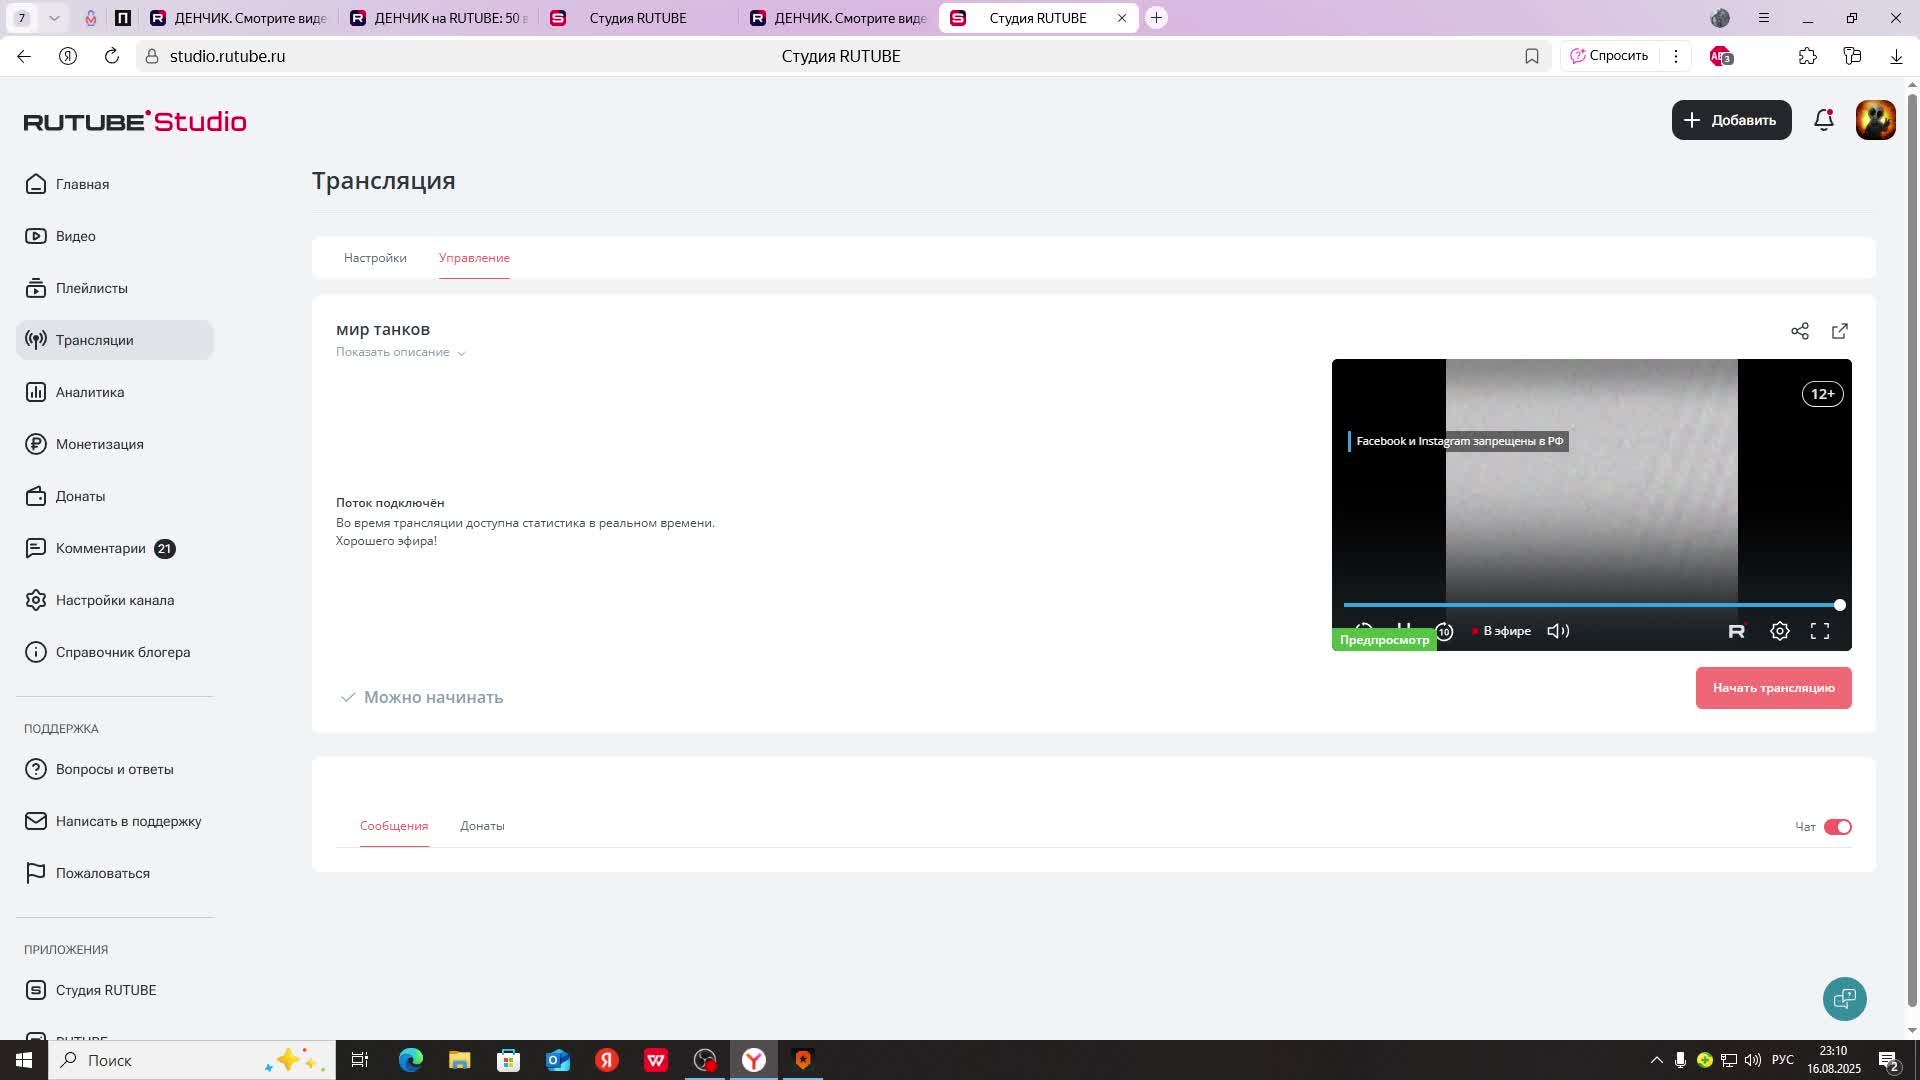The width and height of the screenshot is (1920, 1080).
Task: Open the notifications bell
Action: (x=1824, y=120)
